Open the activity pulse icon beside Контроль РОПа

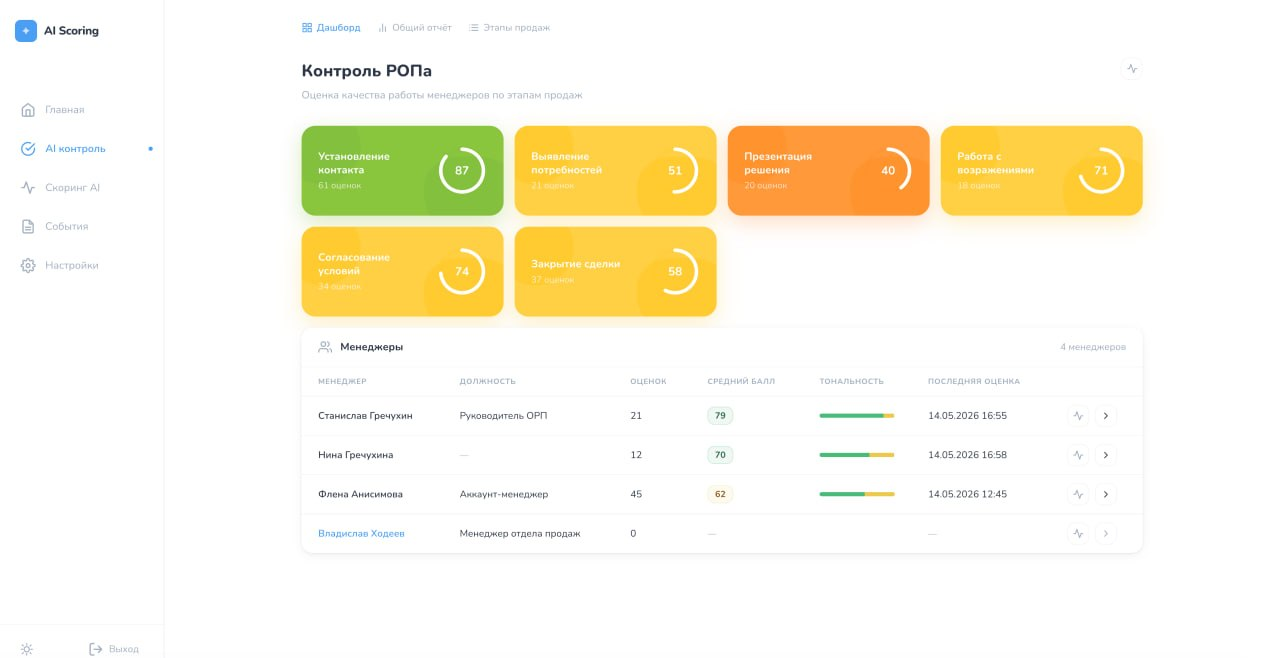(1132, 69)
